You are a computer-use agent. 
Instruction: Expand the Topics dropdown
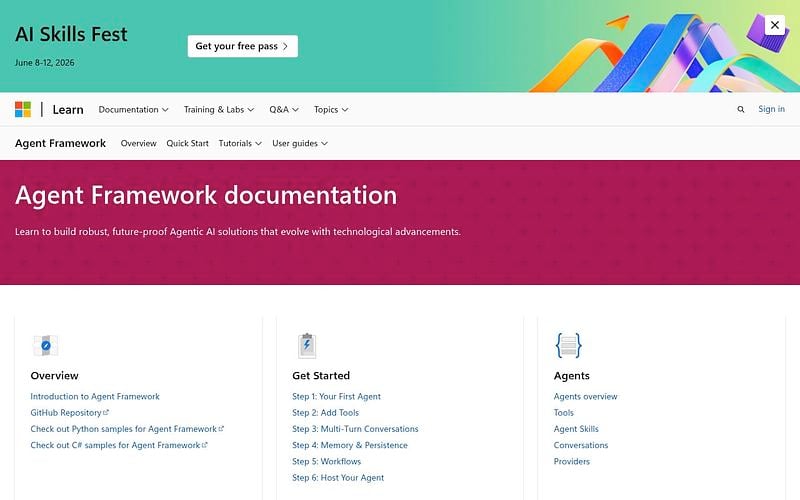[331, 109]
